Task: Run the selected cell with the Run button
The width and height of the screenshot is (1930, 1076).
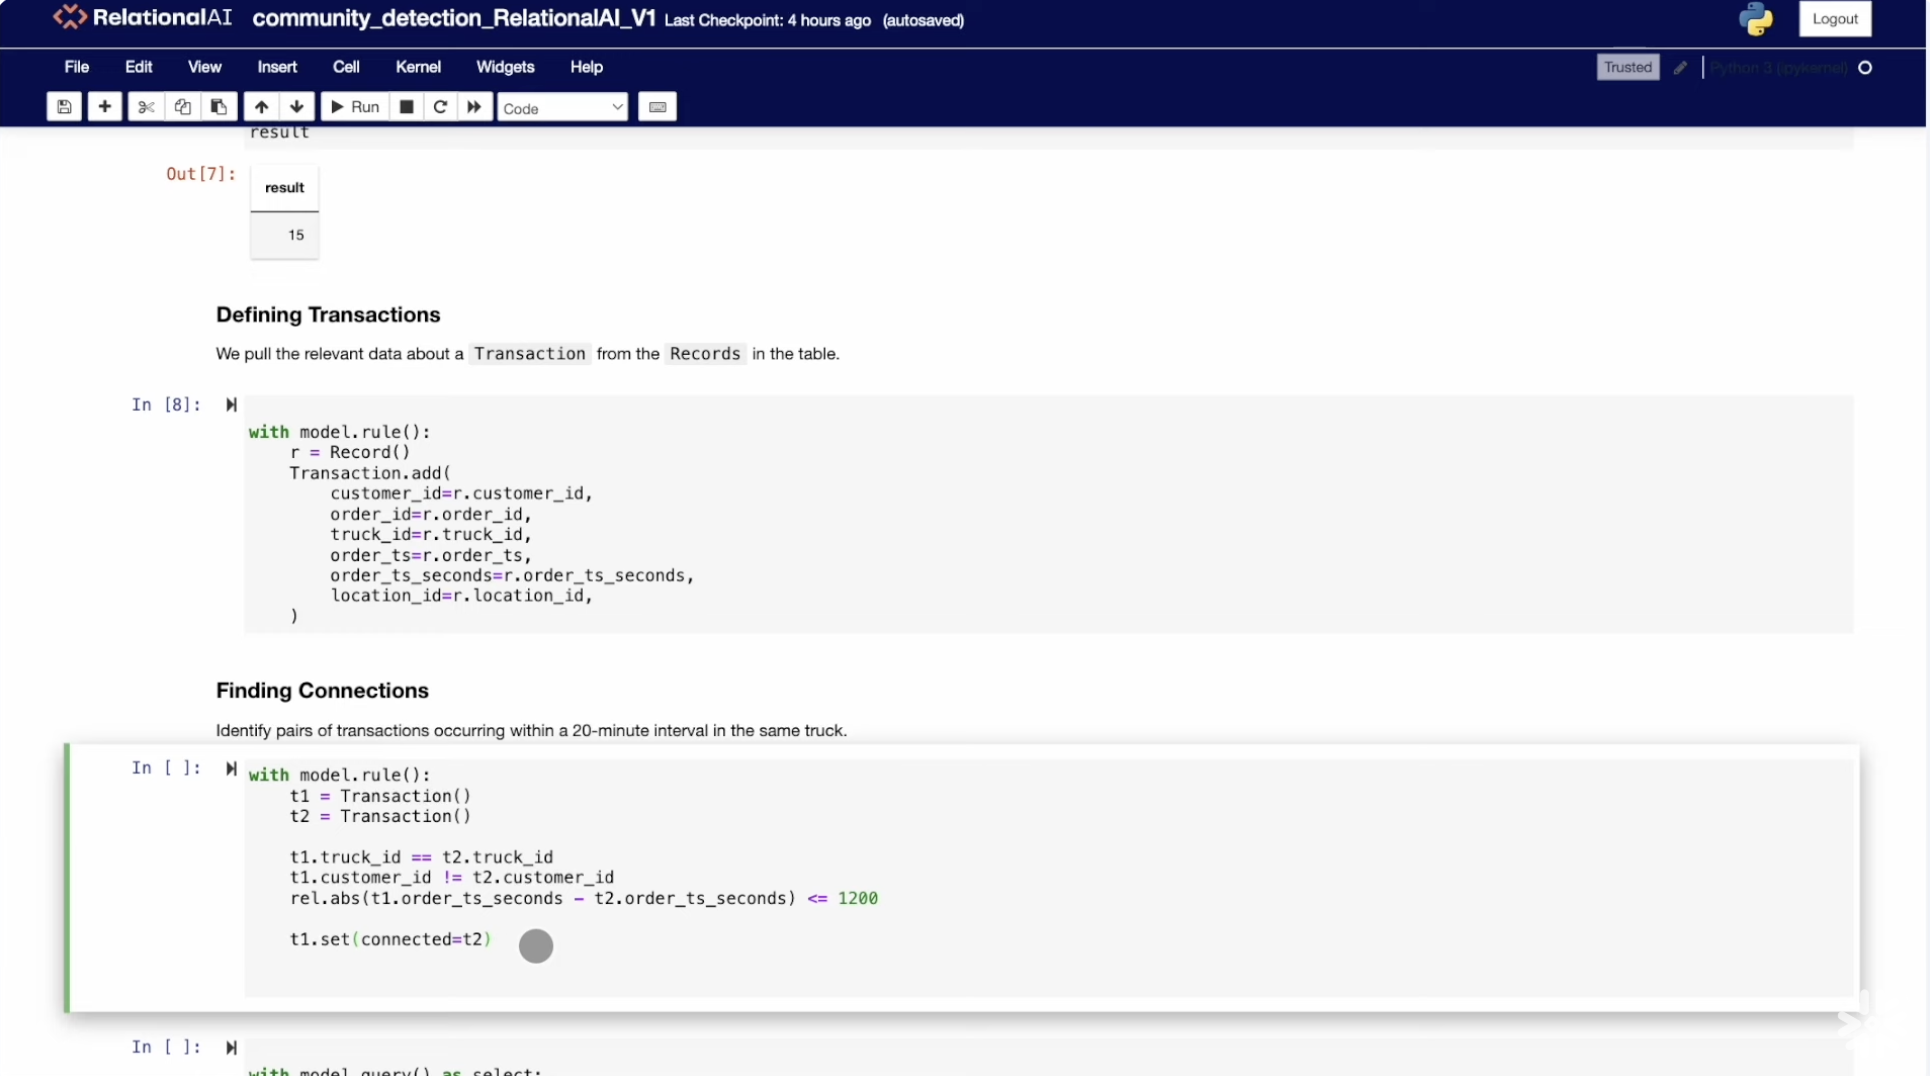Action: (354, 107)
